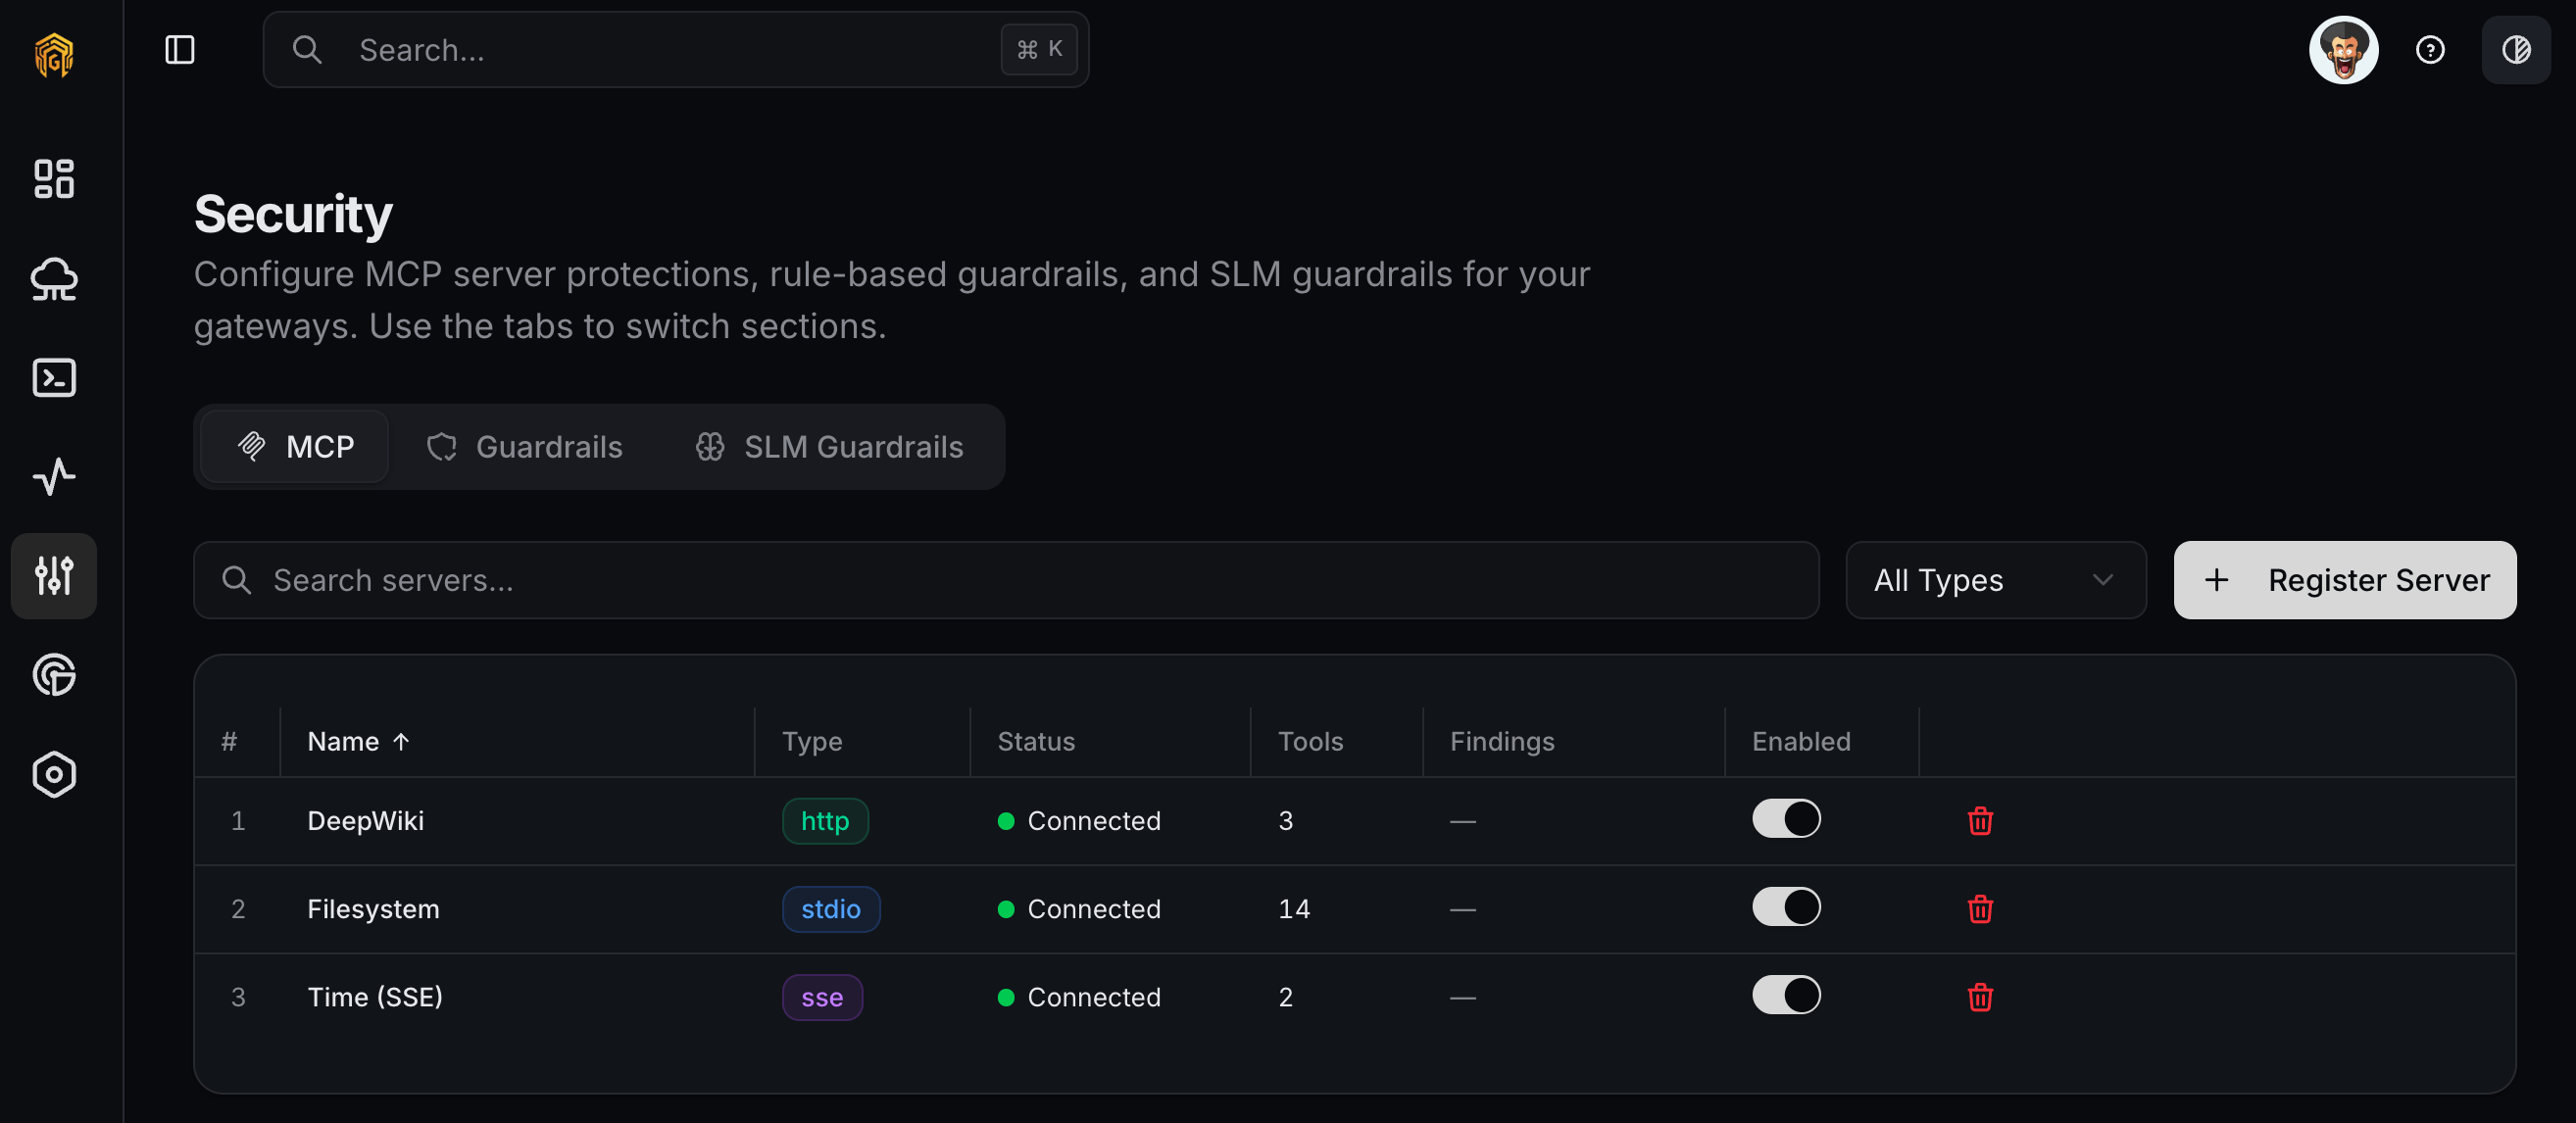Click the magnifier icon in server search
Image resolution: width=2576 pixels, height=1123 pixels.
point(236,580)
